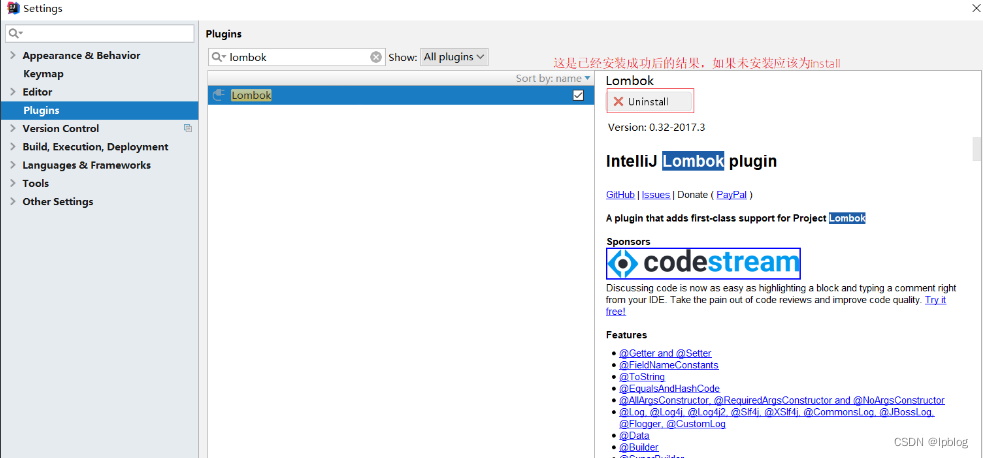The width and height of the screenshot is (983, 458).
Task: Click the codestream sponsor banner
Action: coord(703,263)
